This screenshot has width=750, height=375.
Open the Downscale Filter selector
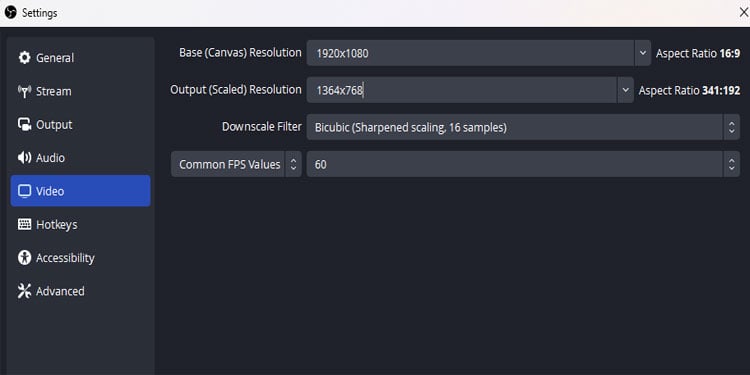pos(523,127)
